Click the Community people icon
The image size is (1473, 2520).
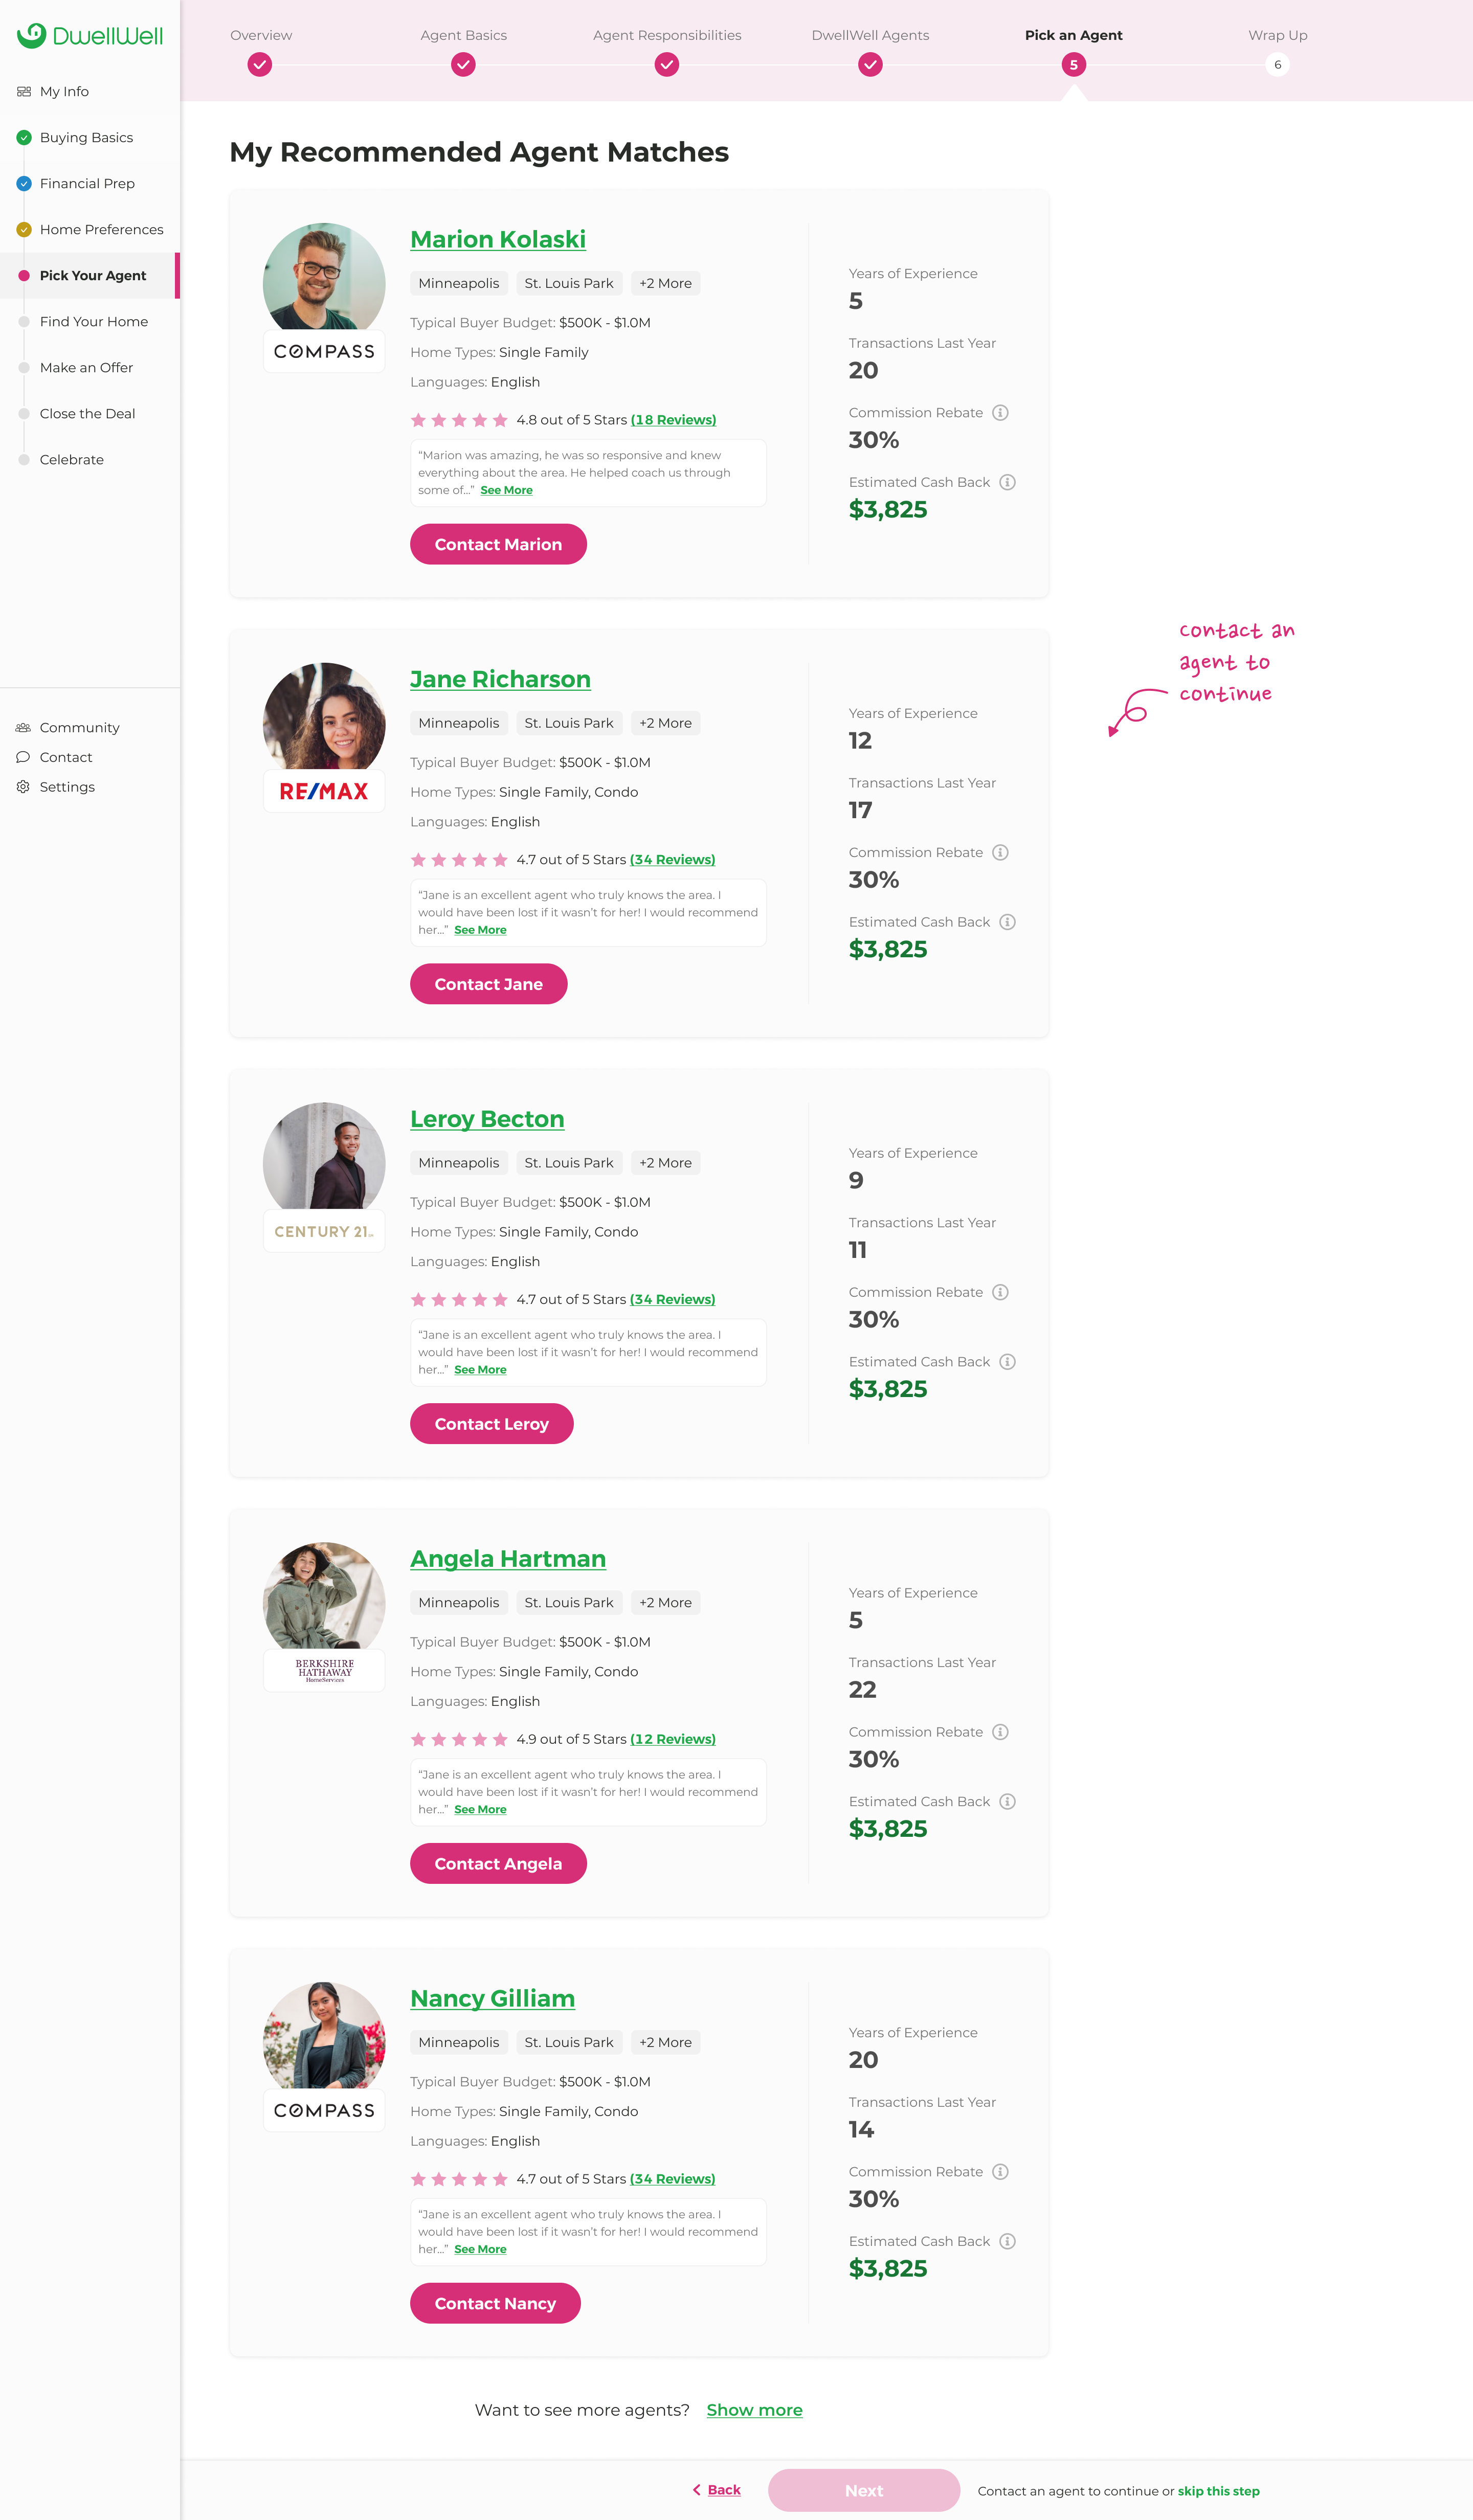coord(23,727)
